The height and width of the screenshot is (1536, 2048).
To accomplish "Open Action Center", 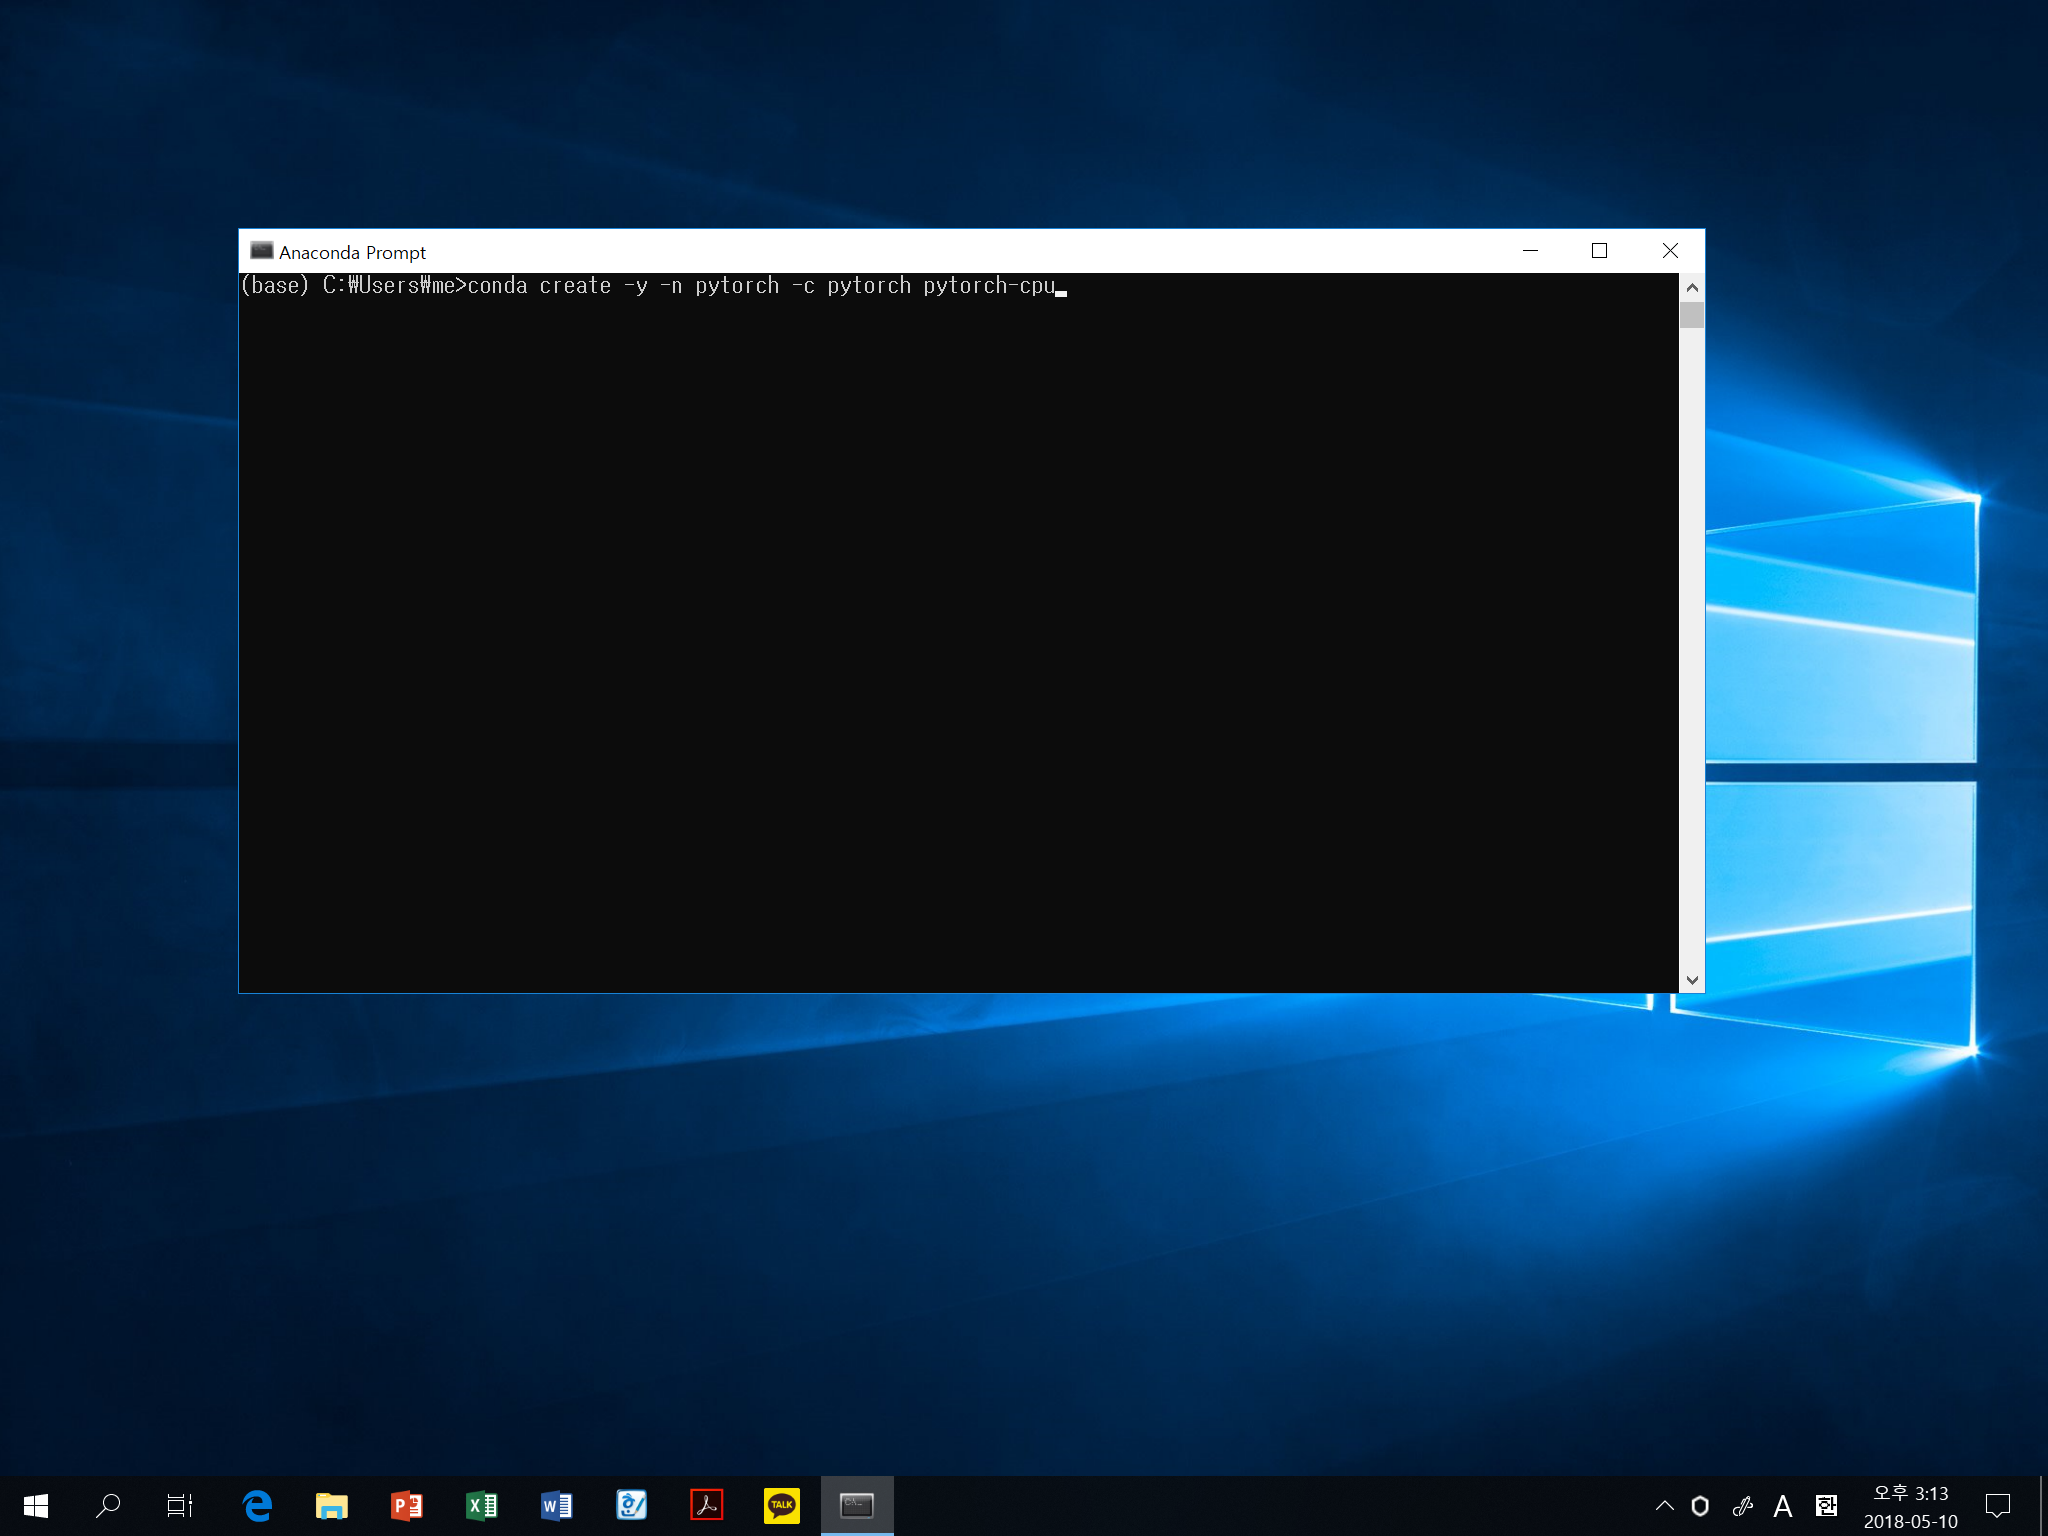I will click(2000, 1504).
